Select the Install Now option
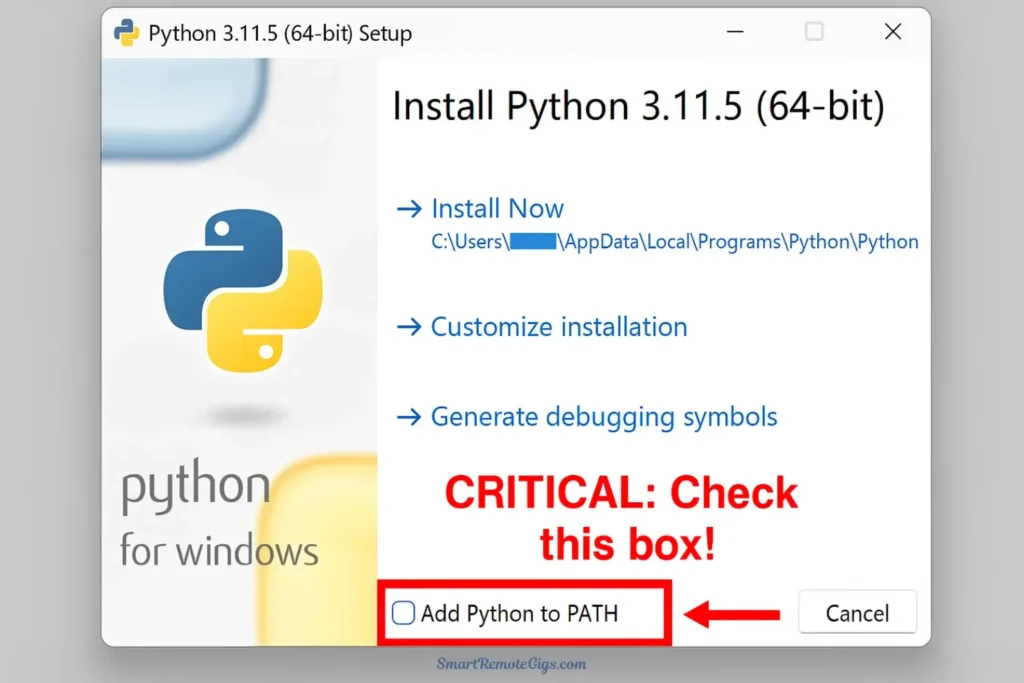 pyautogui.click(x=497, y=209)
